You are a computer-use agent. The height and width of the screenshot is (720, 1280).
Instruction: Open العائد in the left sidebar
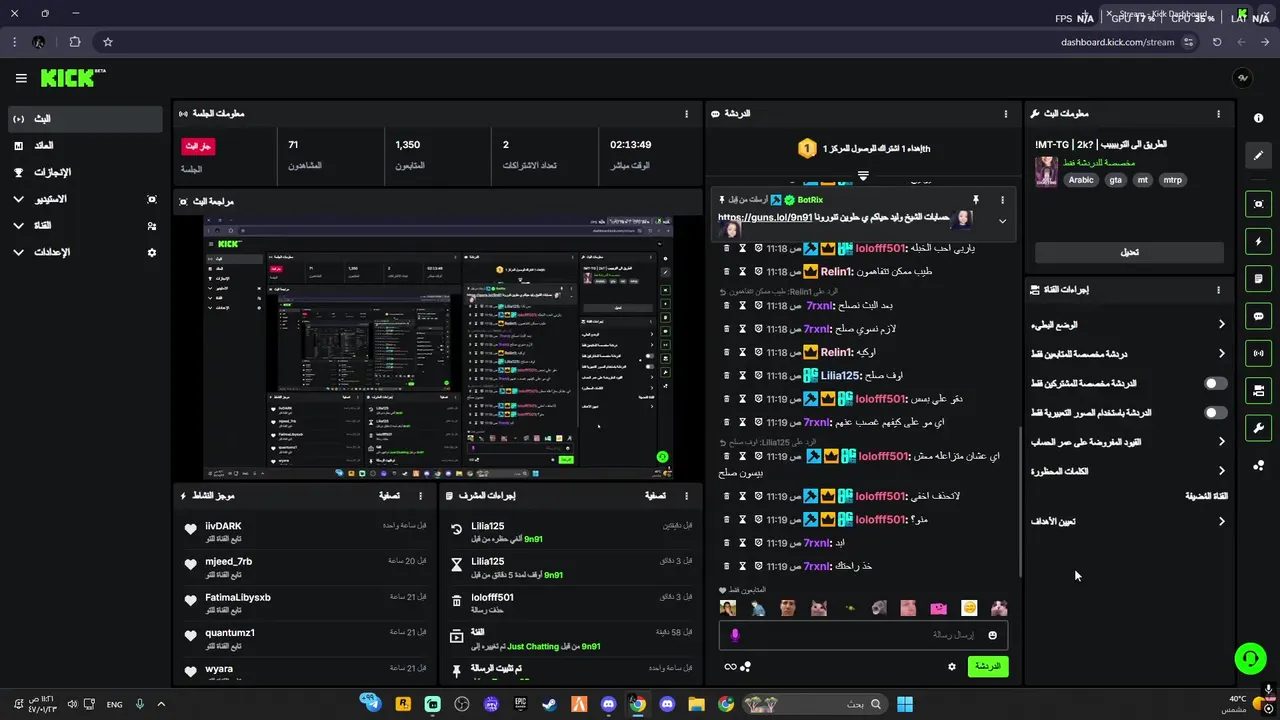coord(84,146)
